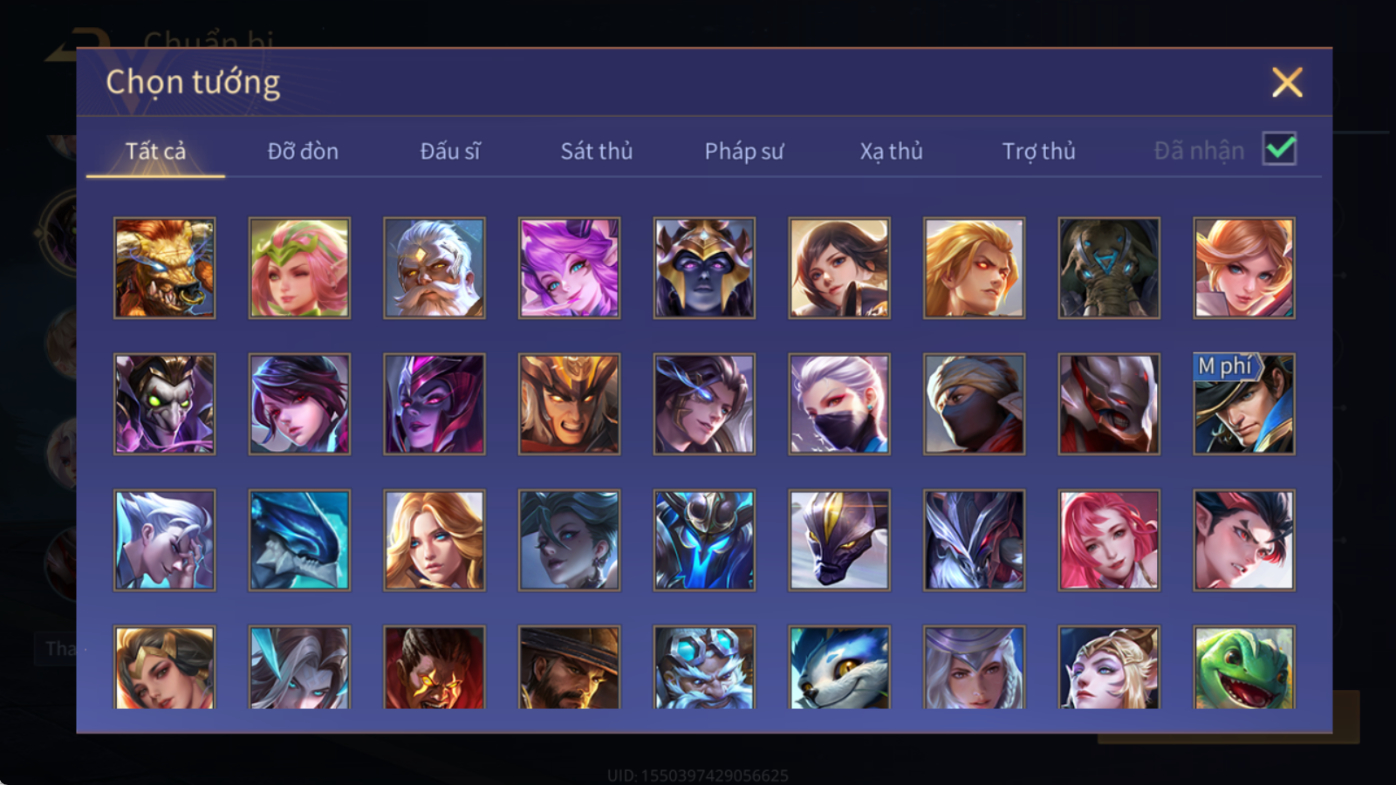
Task: Select the green-eyed plague mask hero
Action: pyautogui.click(x=164, y=404)
